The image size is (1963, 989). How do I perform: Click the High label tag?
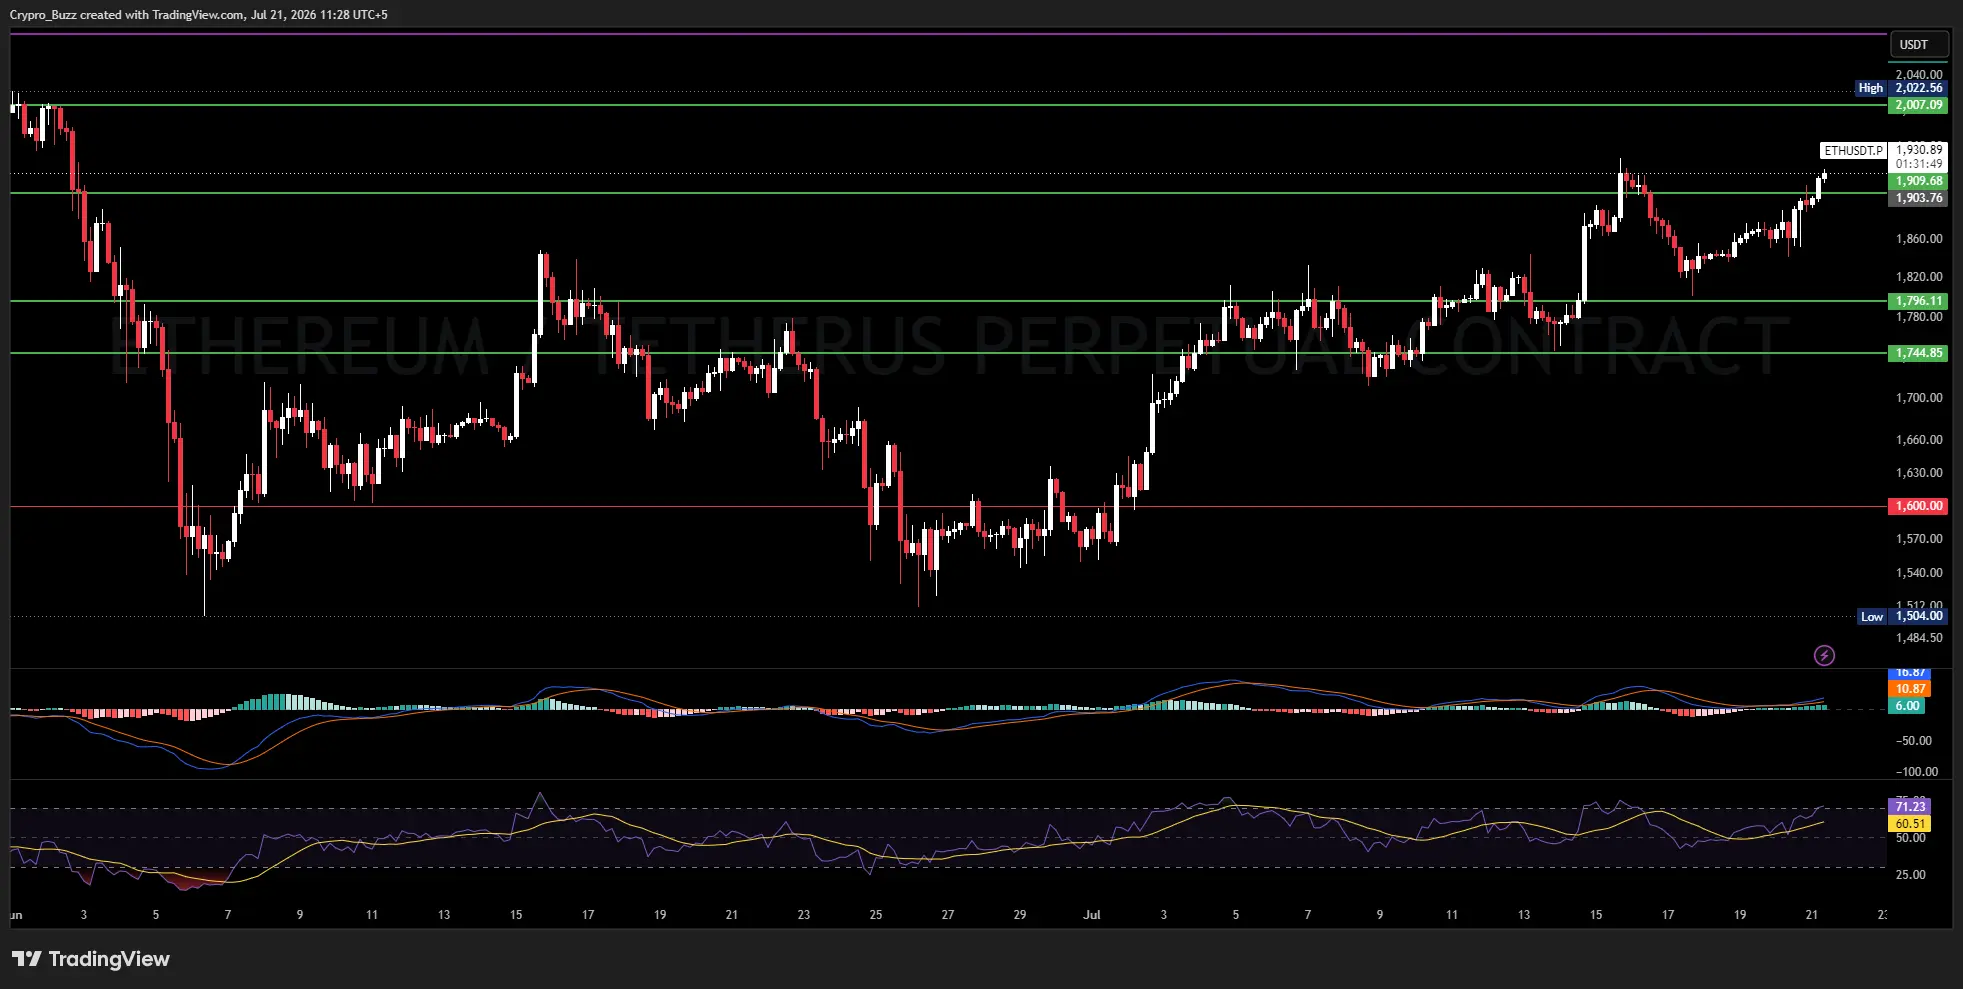(1871, 88)
